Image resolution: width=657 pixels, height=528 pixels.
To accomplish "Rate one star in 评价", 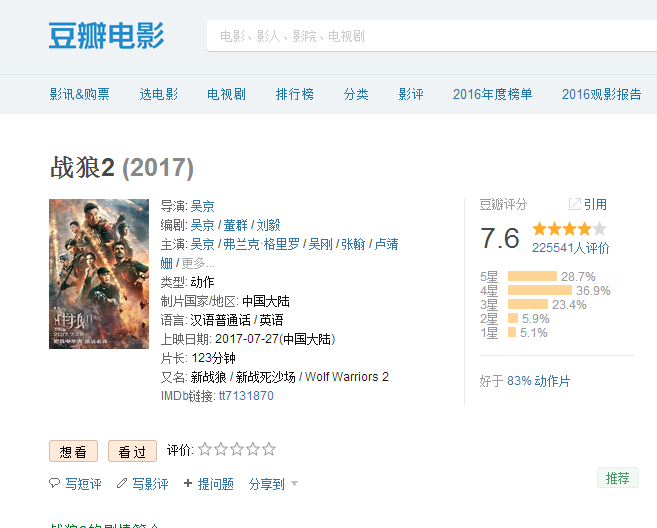I will tap(204, 449).
